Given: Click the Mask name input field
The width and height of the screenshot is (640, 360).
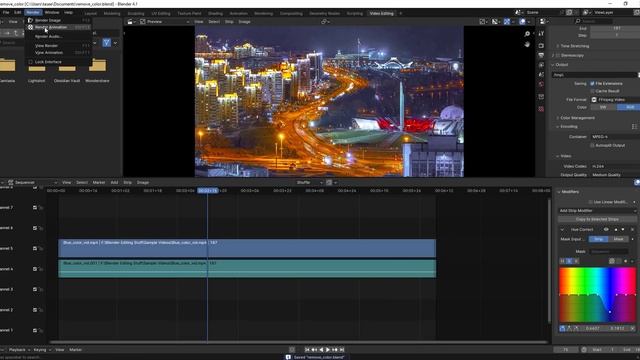Looking at the screenshot, I should 609,251.
